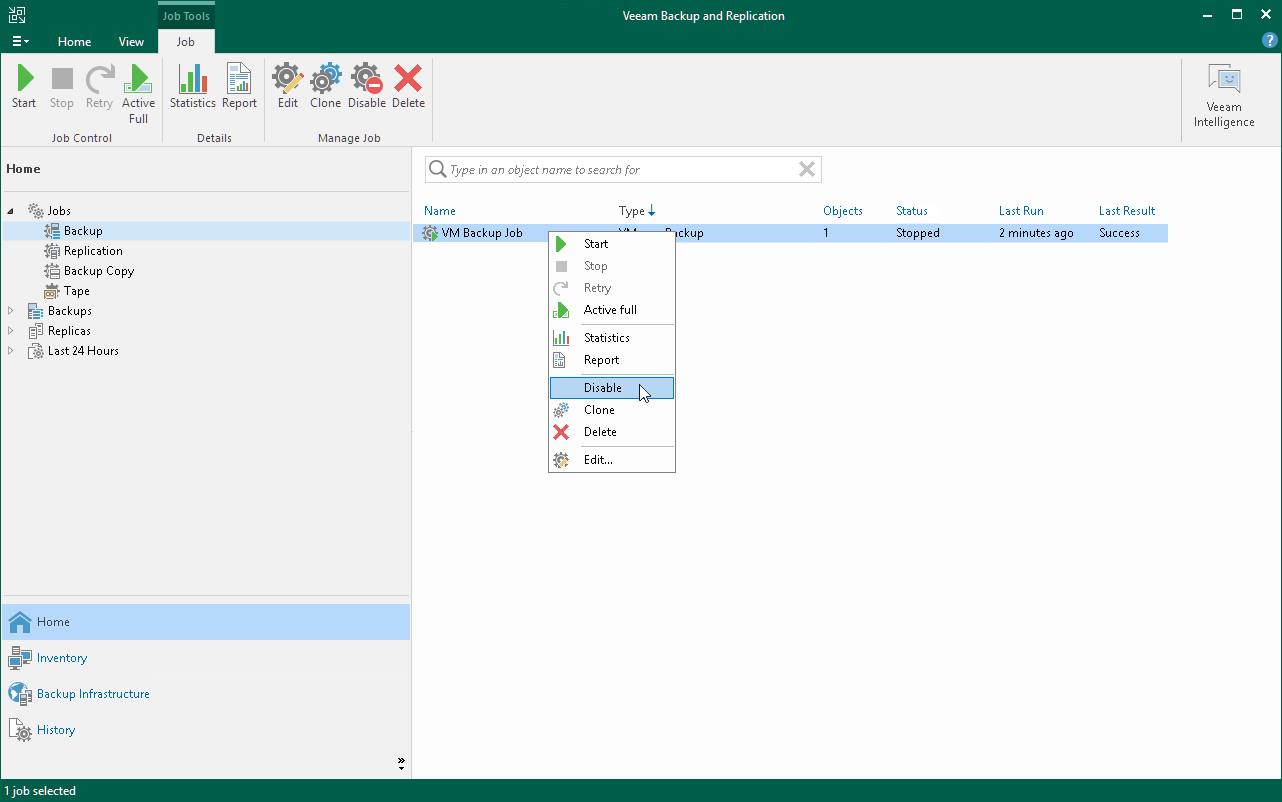Choose Start in the context menu
The image size is (1282, 802).
612,244
